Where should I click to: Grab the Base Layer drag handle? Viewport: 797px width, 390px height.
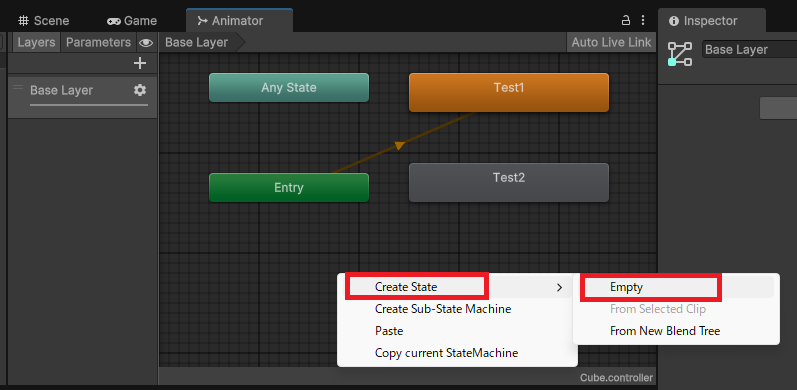pos(18,87)
